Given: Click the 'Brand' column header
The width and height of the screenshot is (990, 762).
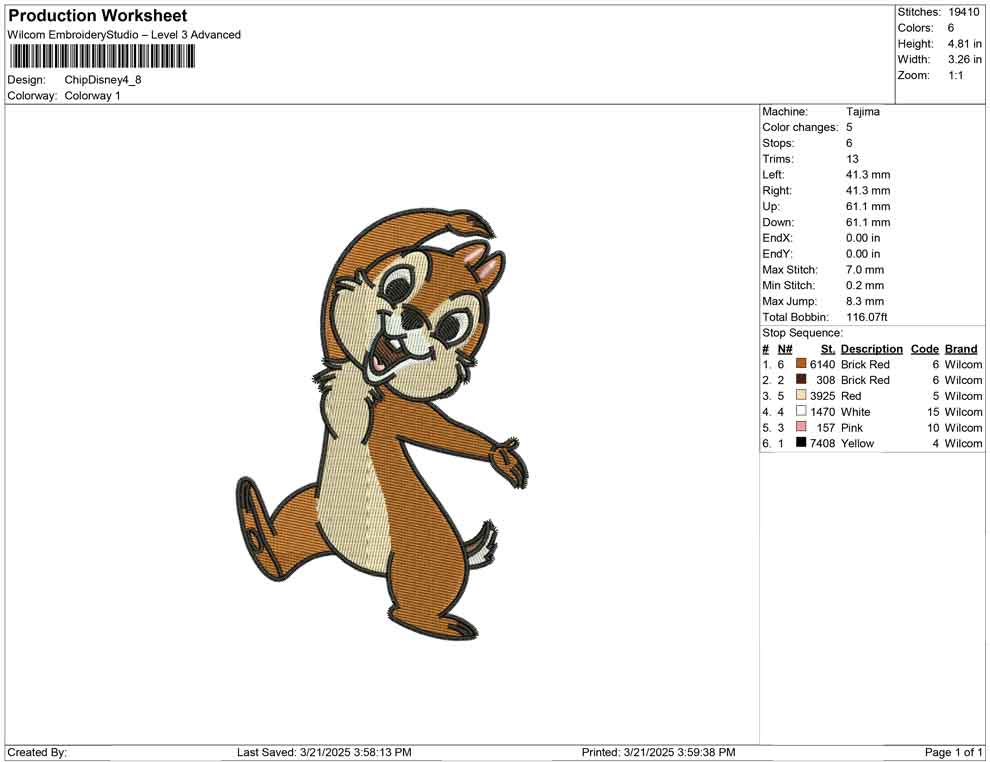Looking at the screenshot, I should point(961,348).
